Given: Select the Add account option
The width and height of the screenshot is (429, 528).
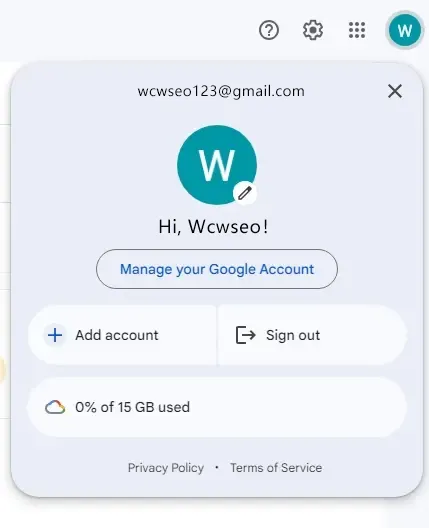Looking at the screenshot, I should [123, 335].
